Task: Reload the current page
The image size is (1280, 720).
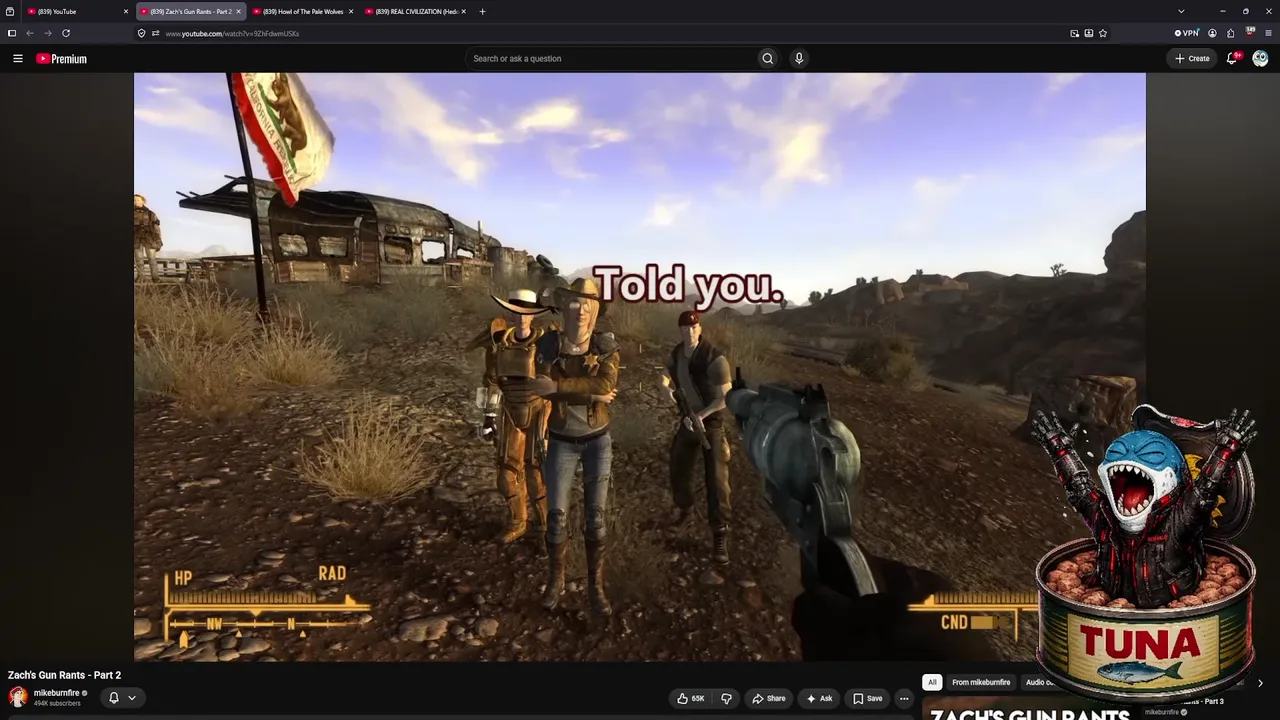Action: click(66, 33)
